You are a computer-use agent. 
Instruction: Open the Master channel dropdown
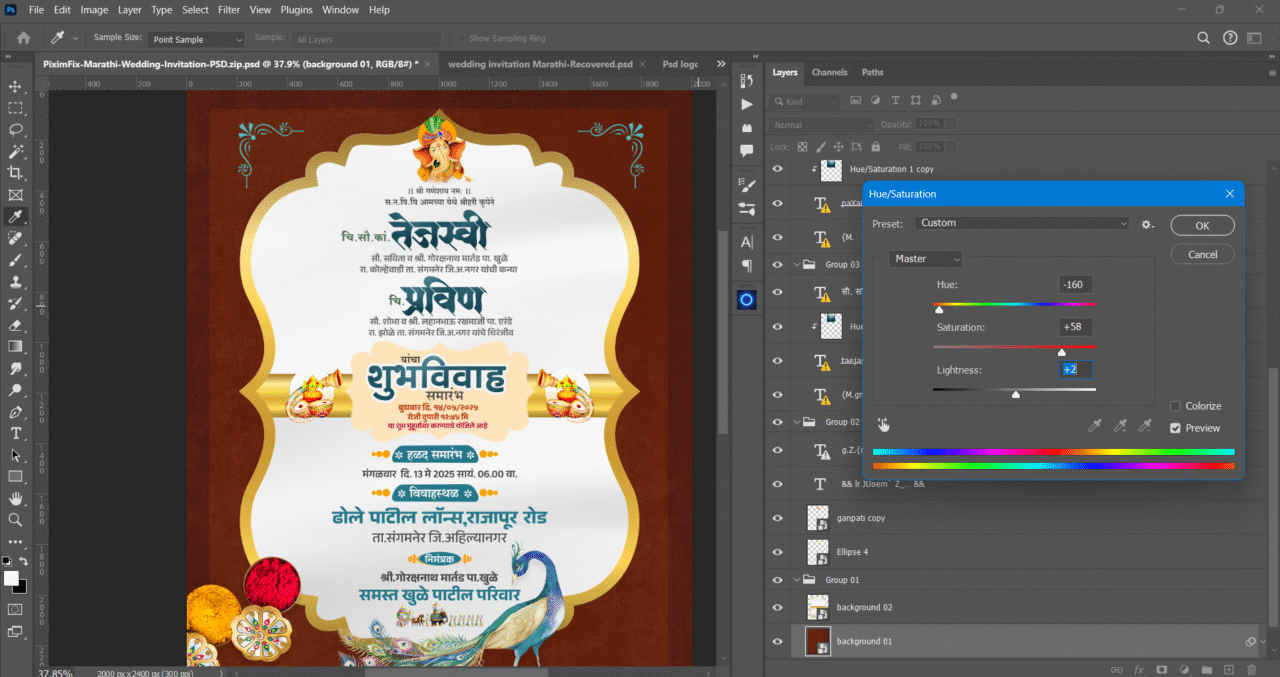[x=925, y=258]
